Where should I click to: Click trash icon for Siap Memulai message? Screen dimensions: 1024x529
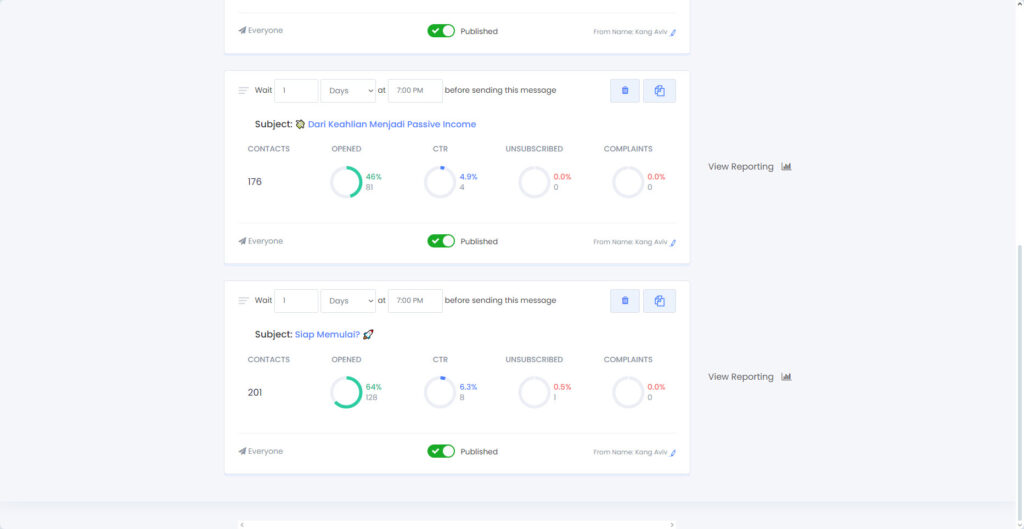coord(625,301)
